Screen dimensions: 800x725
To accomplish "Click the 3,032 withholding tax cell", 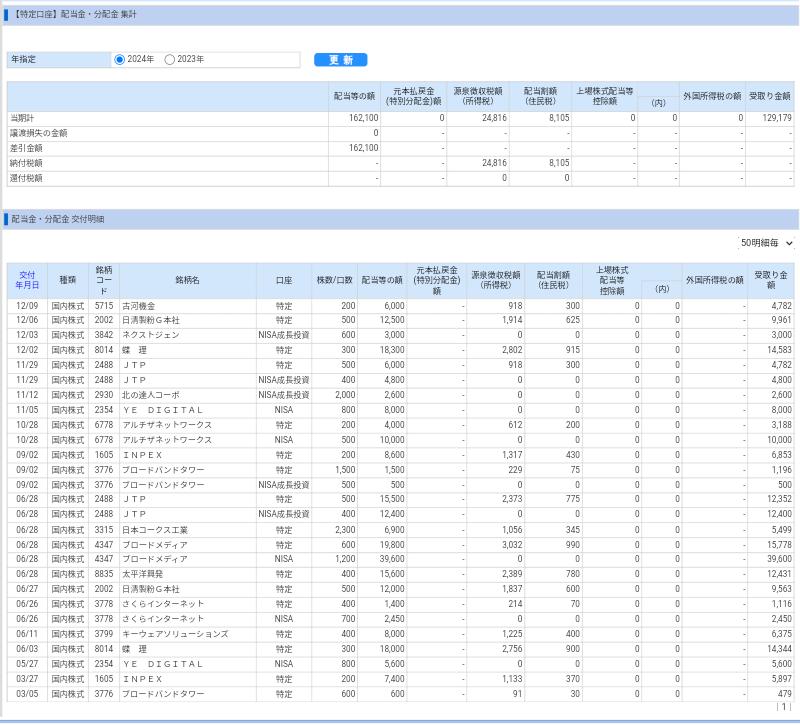I will pos(512,545).
